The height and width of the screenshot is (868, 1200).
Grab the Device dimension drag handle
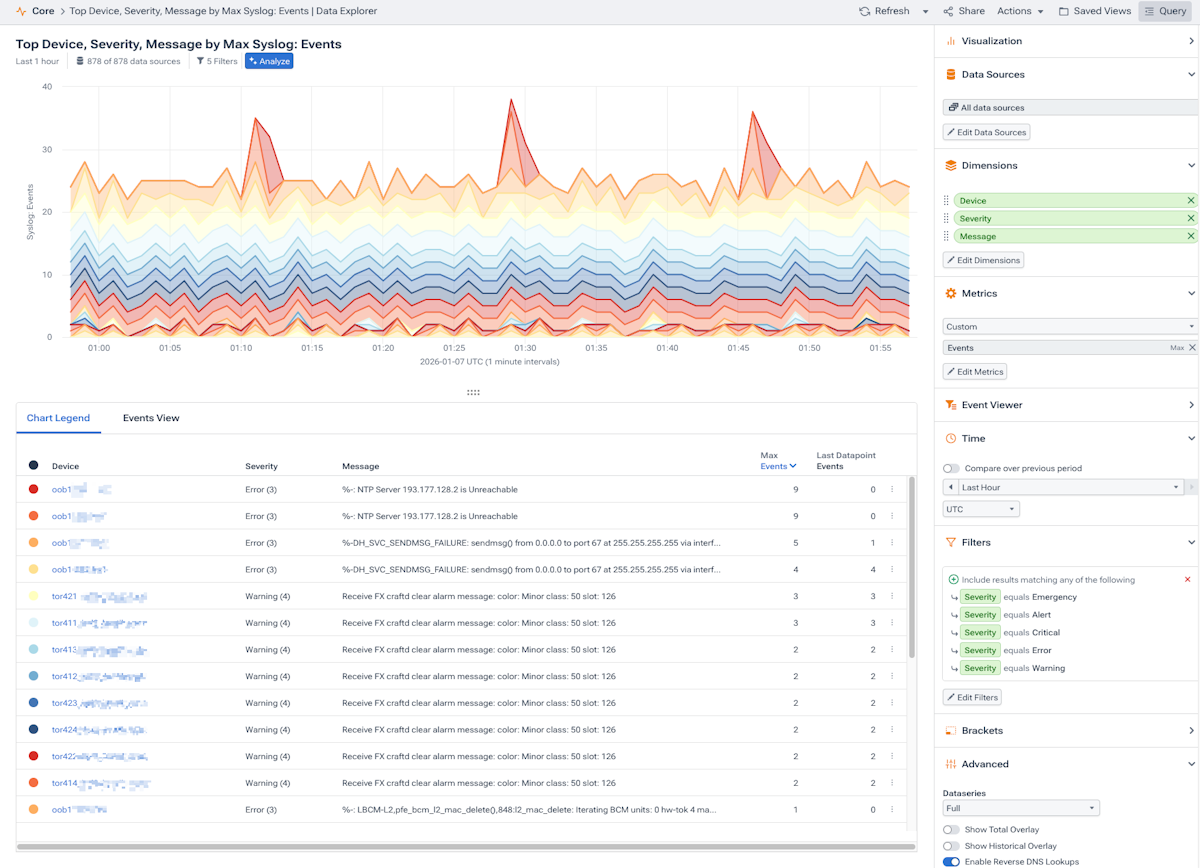coord(946,201)
